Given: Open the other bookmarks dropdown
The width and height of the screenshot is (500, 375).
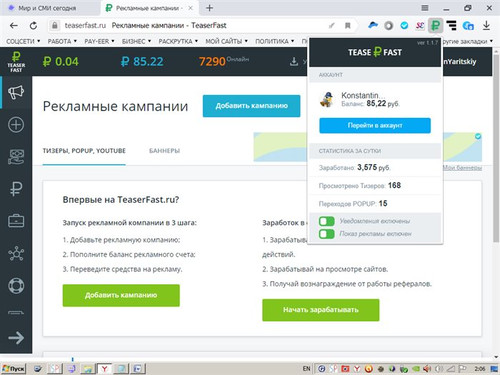Looking at the screenshot, I should pos(467,41).
